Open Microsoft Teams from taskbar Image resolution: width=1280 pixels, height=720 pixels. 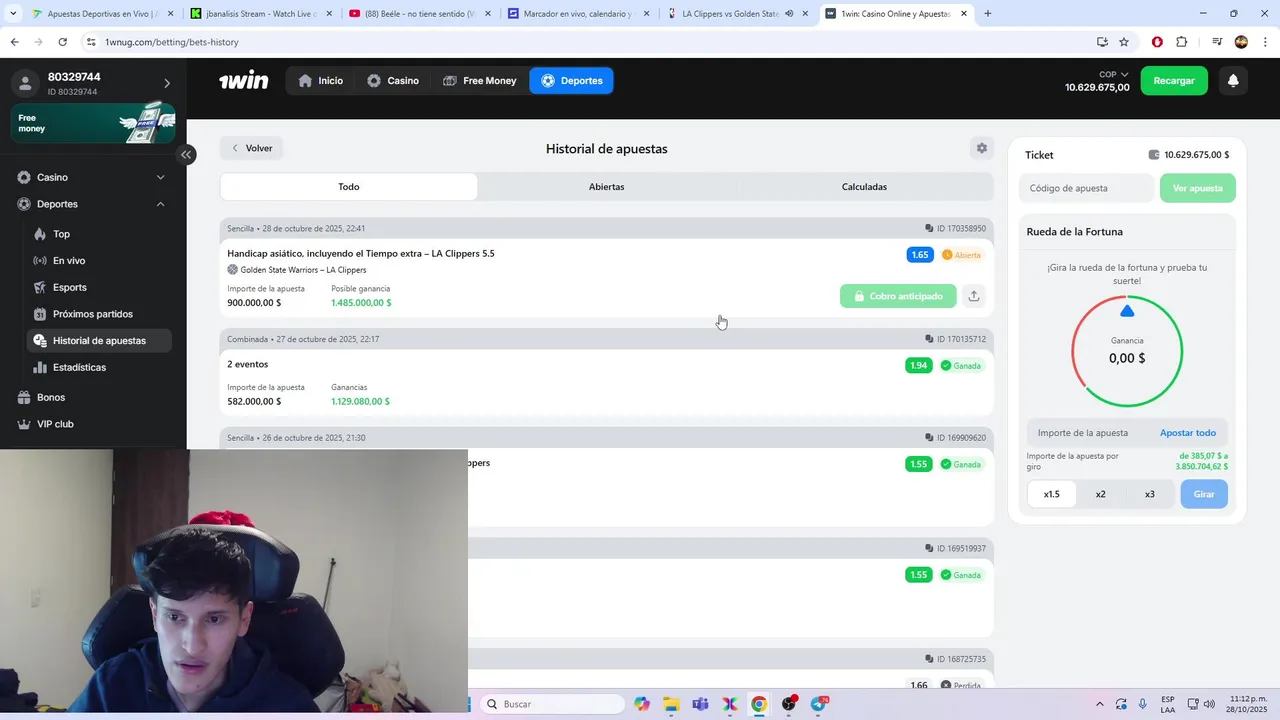pyautogui.click(x=700, y=704)
